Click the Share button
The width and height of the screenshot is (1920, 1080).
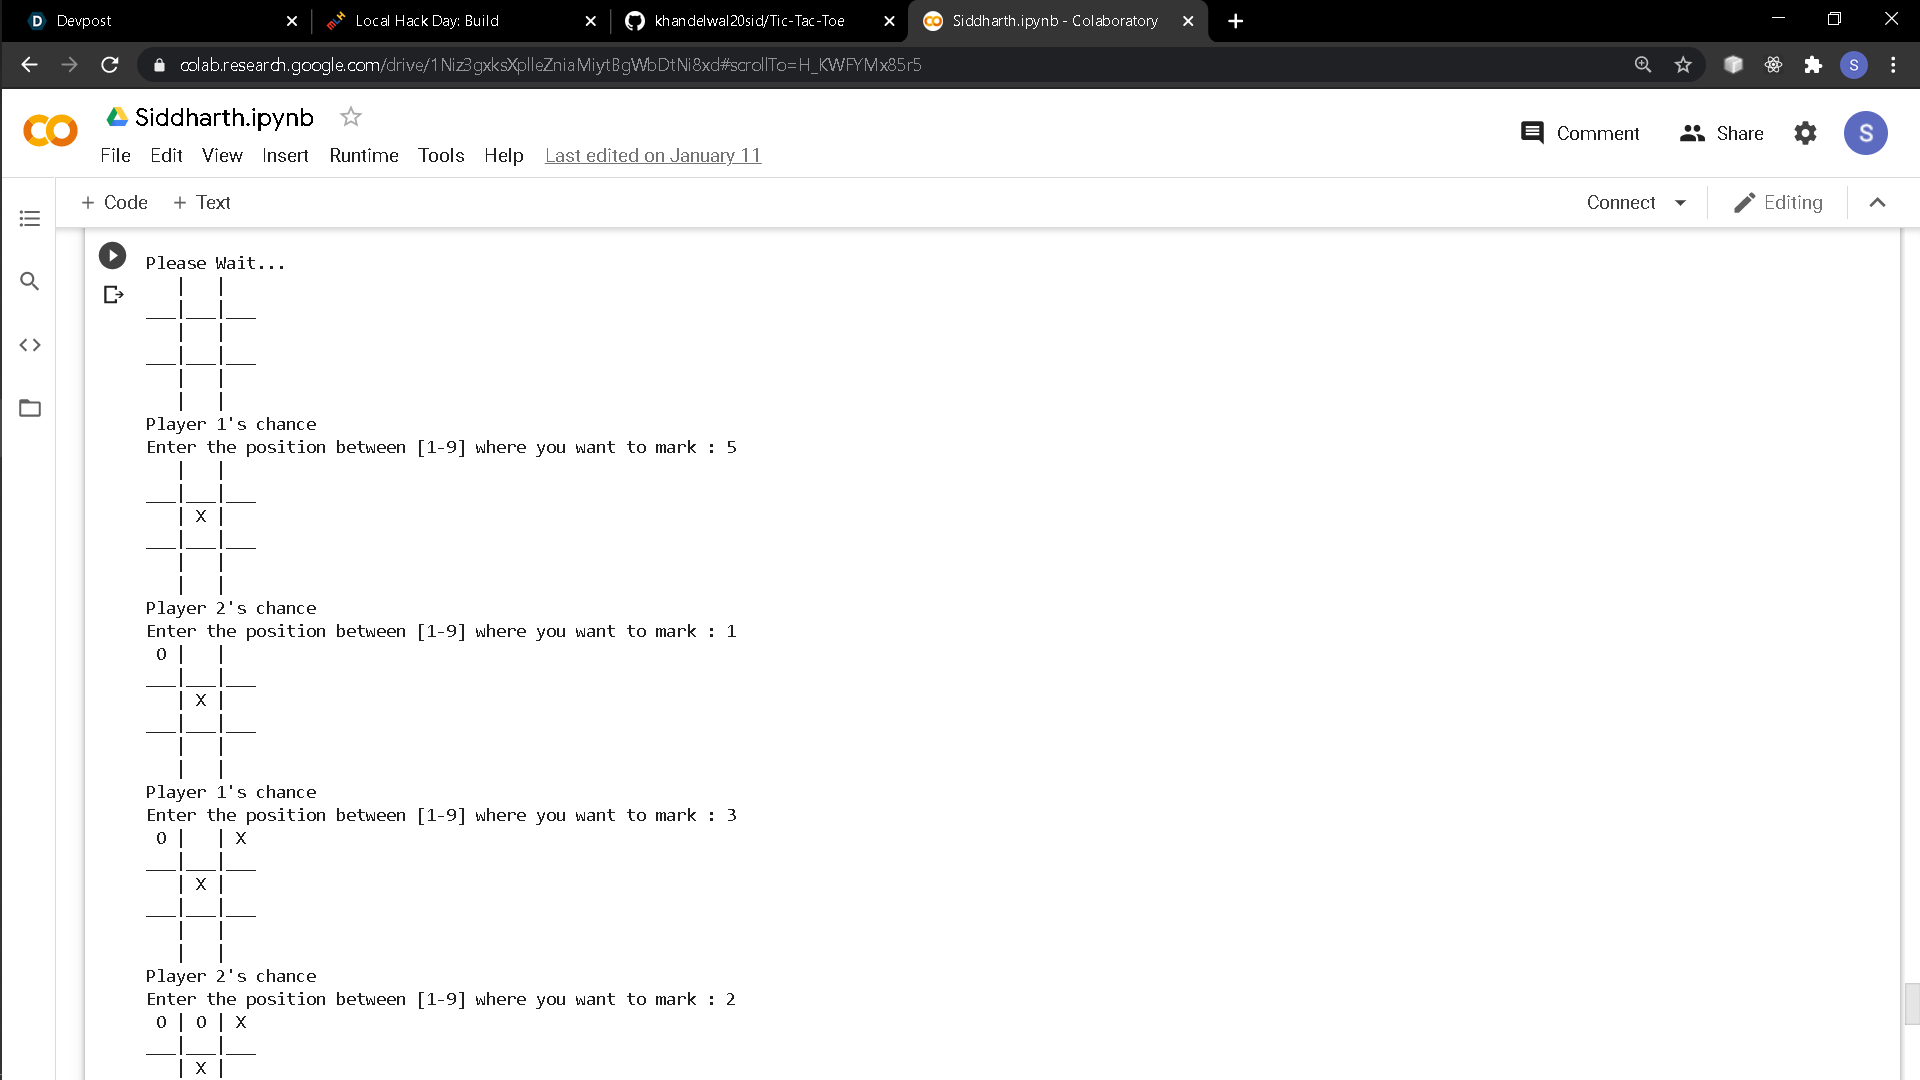pyautogui.click(x=1722, y=133)
